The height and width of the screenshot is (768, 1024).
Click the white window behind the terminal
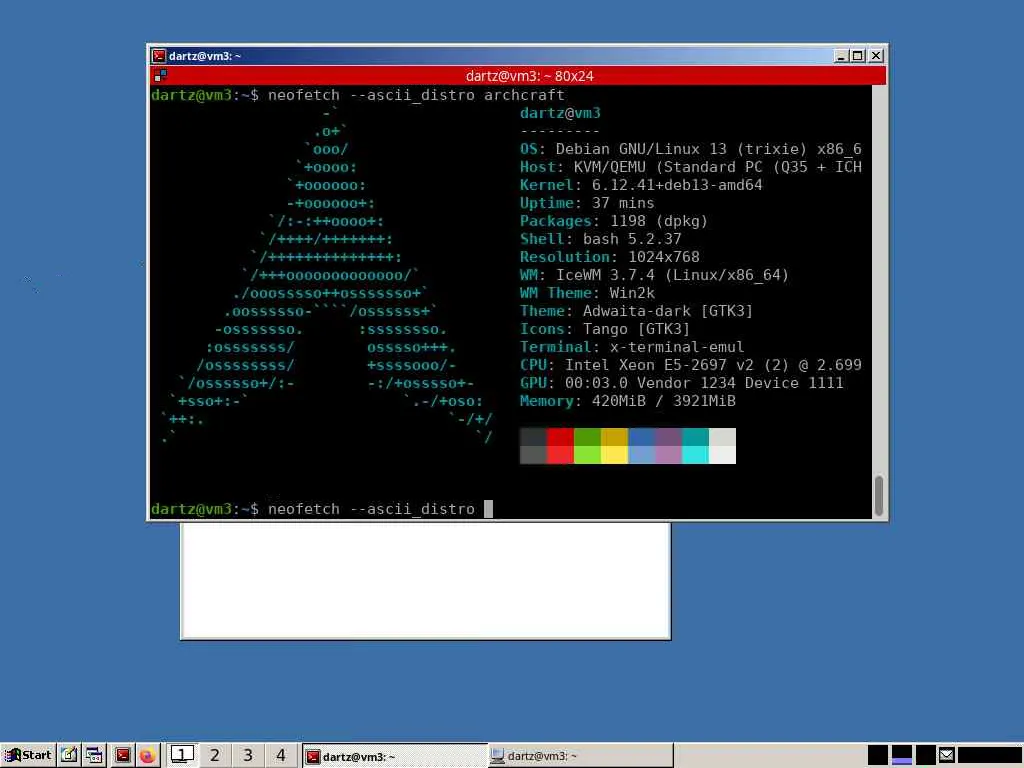[x=425, y=580]
